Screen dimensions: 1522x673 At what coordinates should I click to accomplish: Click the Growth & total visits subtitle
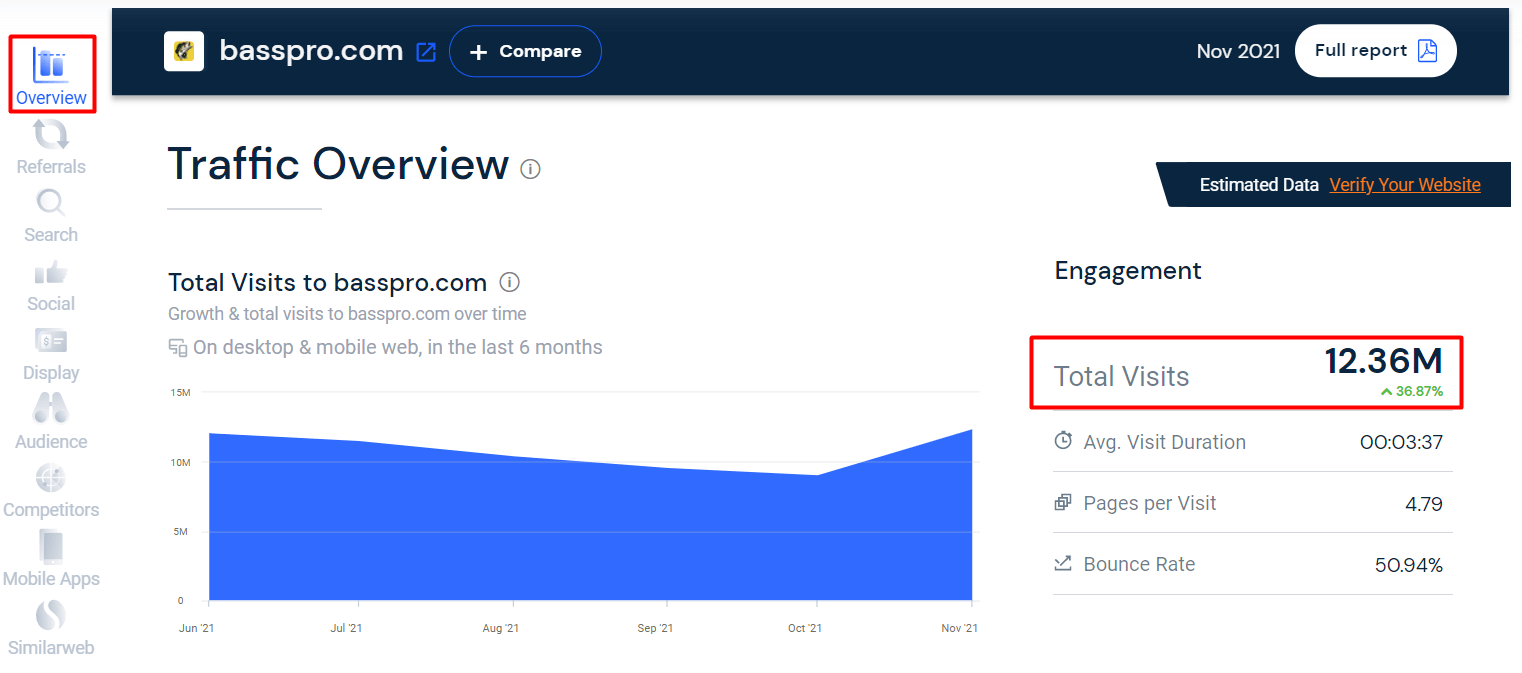coord(347,314)
